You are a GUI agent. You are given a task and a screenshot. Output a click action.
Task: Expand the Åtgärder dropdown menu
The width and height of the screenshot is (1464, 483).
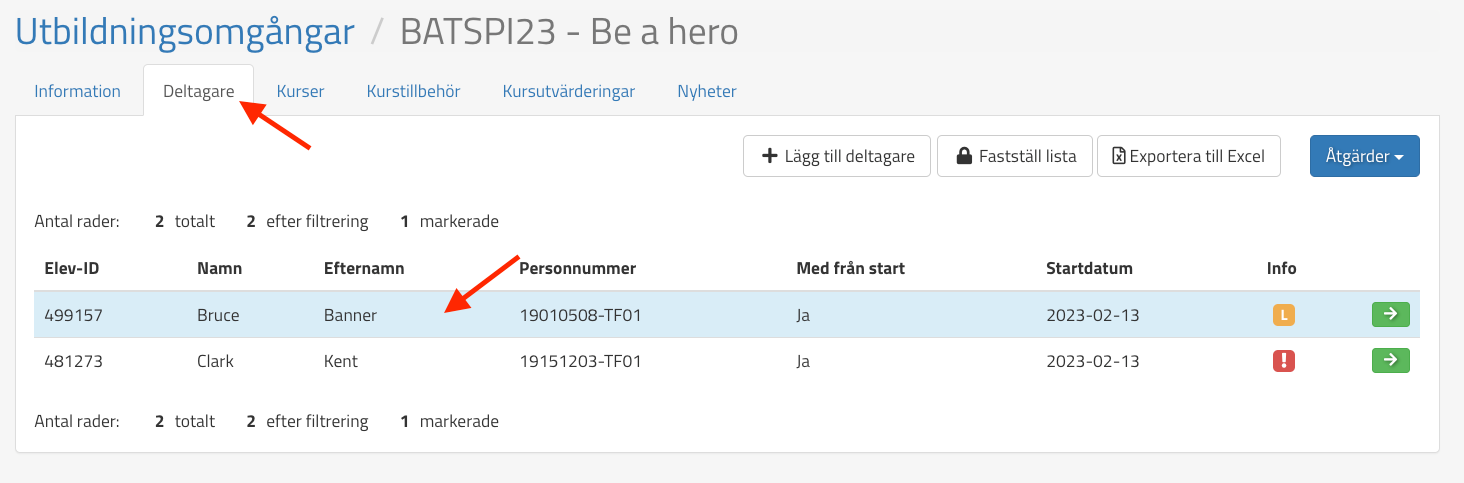click(x=1364, y=156)
